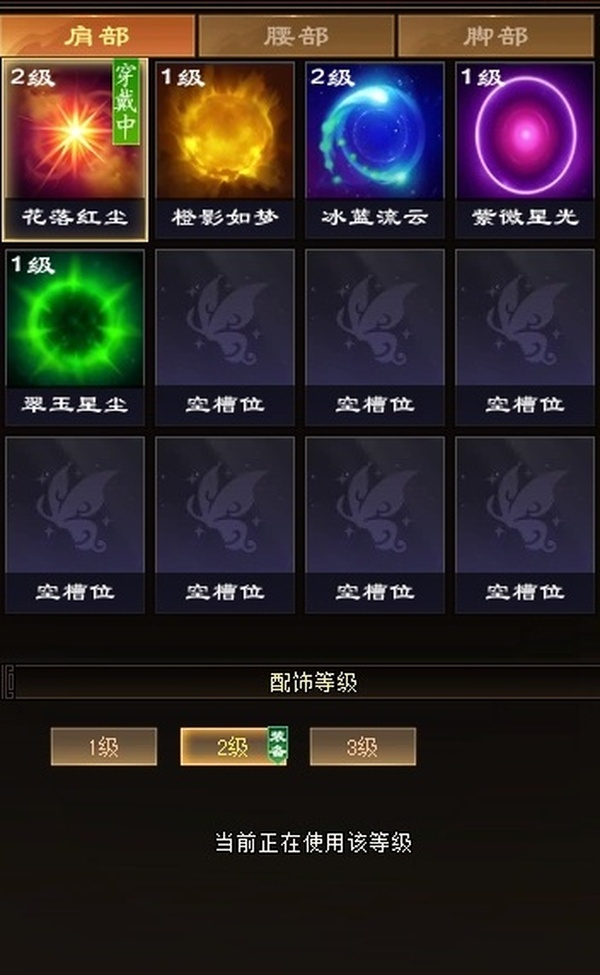Click the green 装备 tag on 2级
The width and height of the screenshot is (600, 975).
(x=277, y=744)
